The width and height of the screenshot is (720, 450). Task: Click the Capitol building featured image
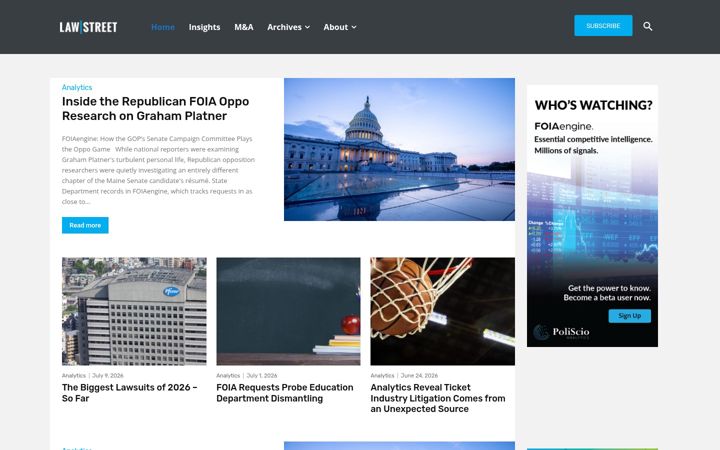[399, 149]
